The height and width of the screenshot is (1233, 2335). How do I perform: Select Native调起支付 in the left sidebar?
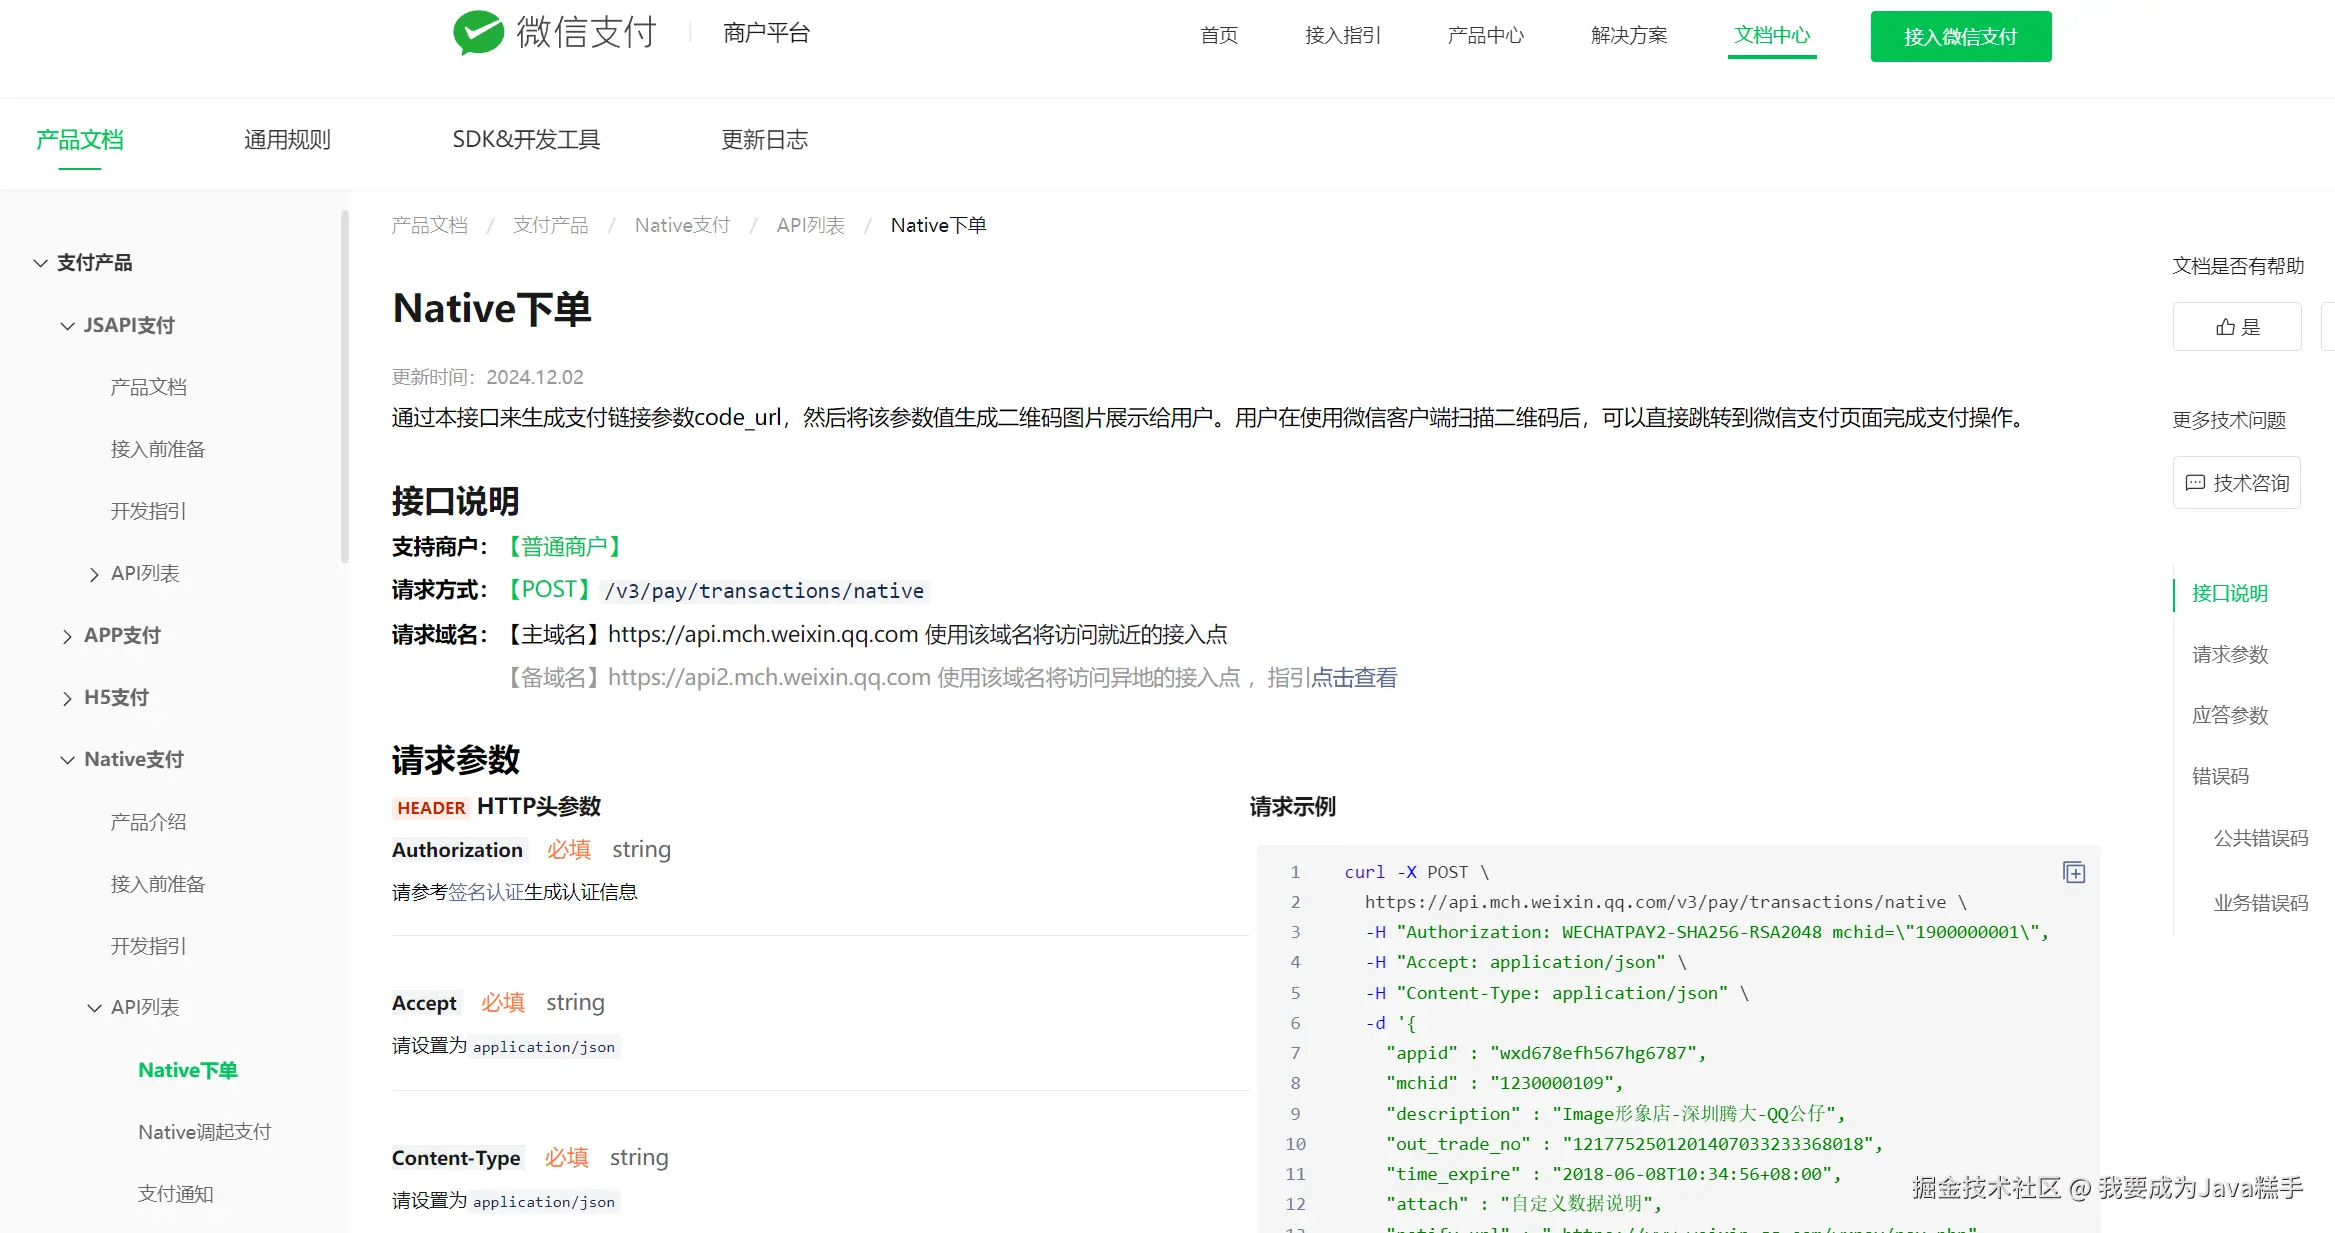(x=205, y=1131)
